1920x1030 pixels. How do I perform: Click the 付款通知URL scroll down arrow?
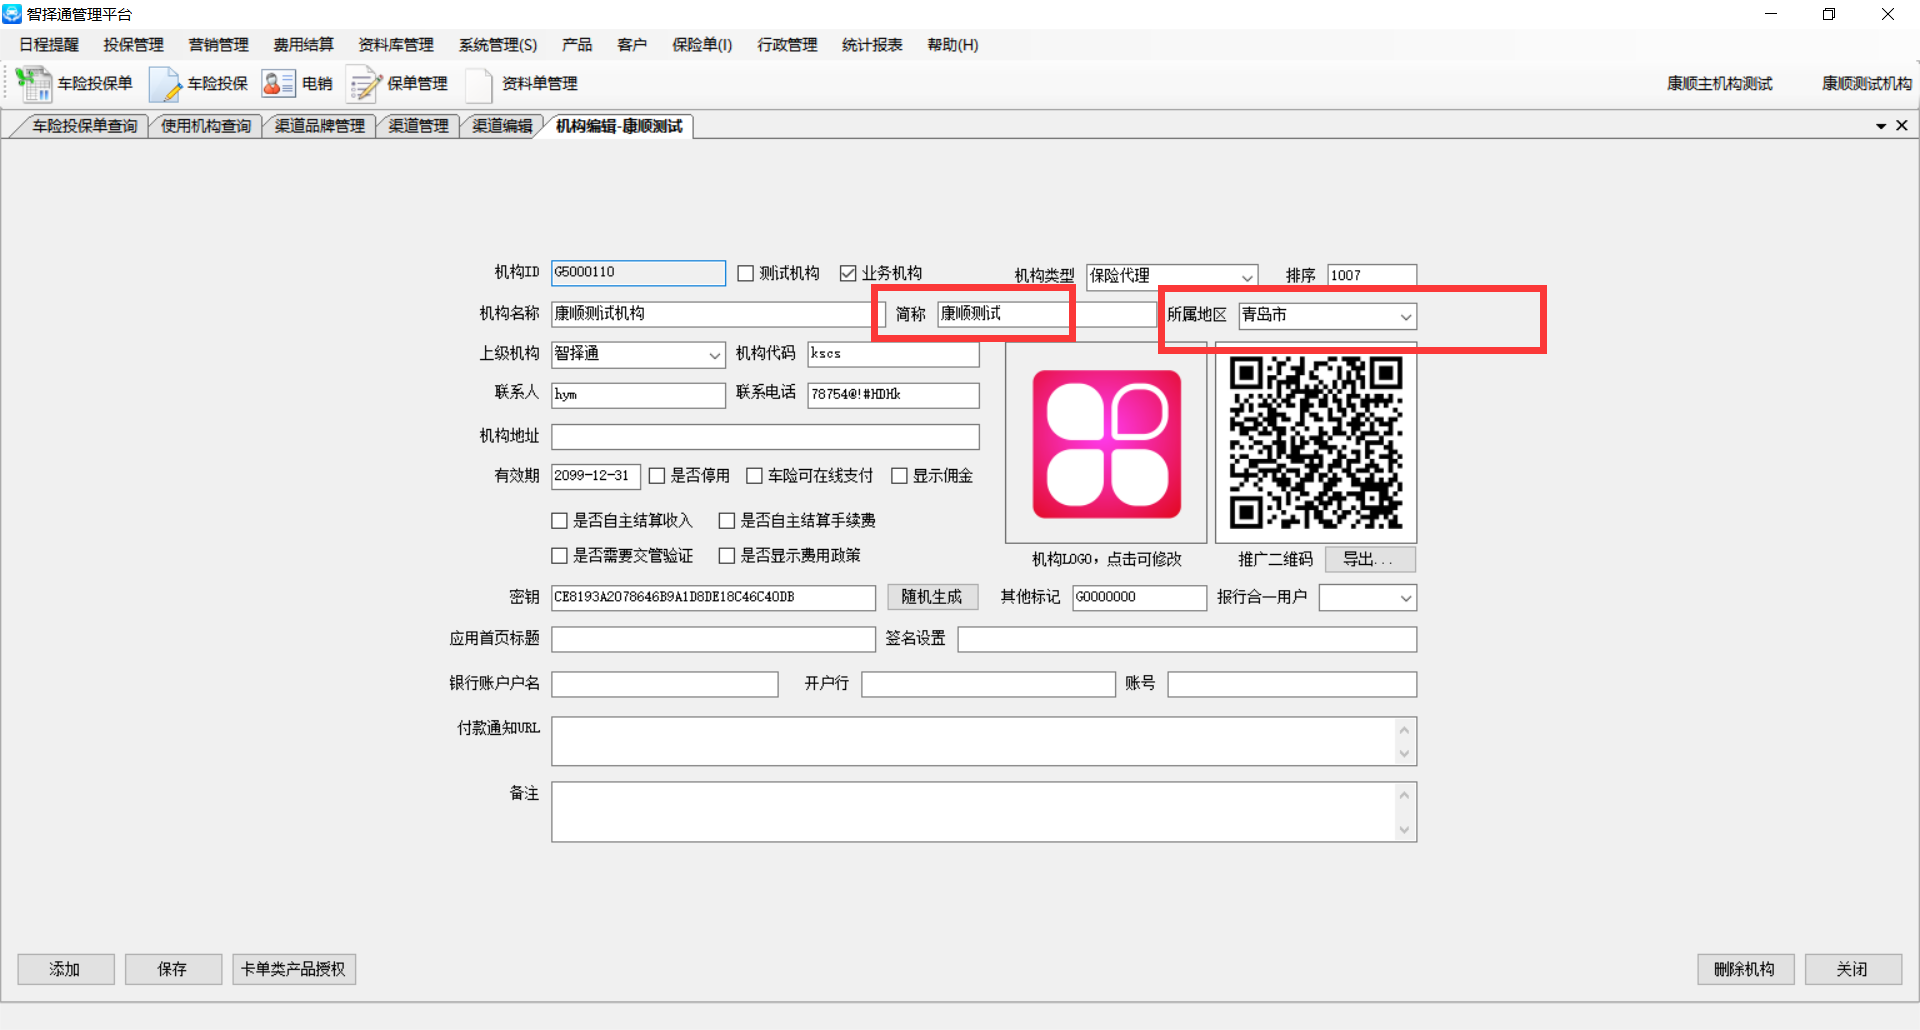(x=1404, y=754)
